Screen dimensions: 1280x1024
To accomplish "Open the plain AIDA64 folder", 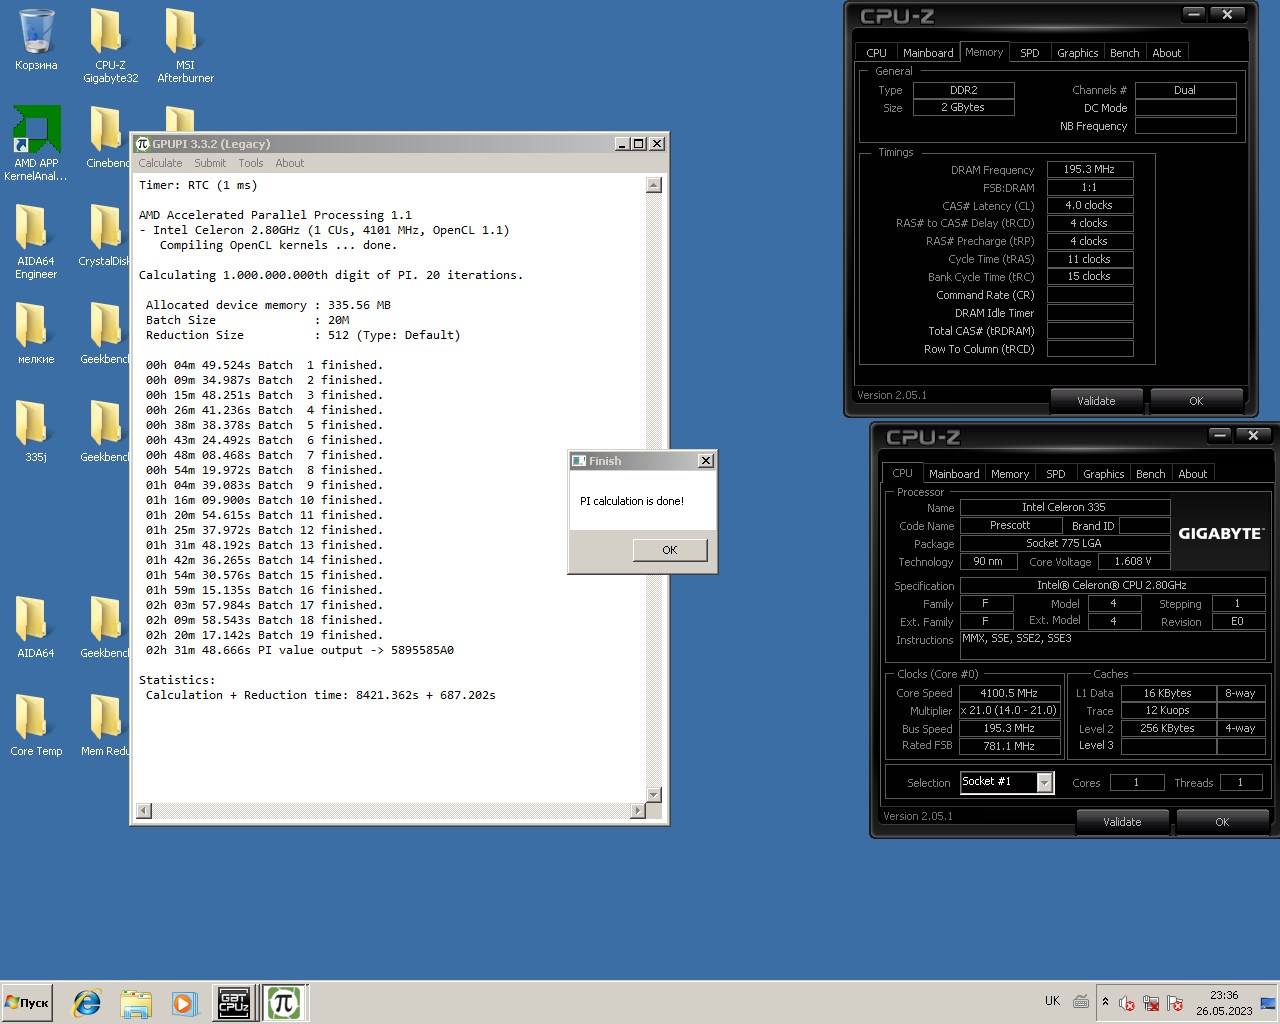I will click(x=36, y=627).
